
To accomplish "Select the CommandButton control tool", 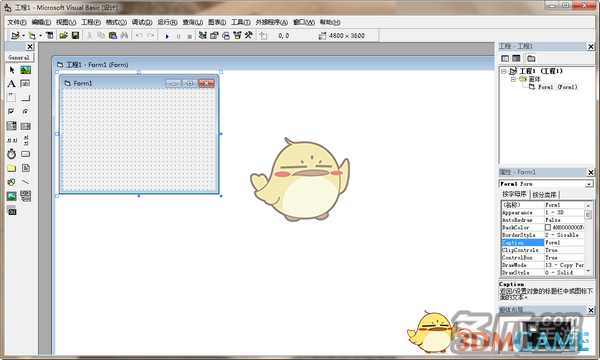I will [x=26, y=98].
